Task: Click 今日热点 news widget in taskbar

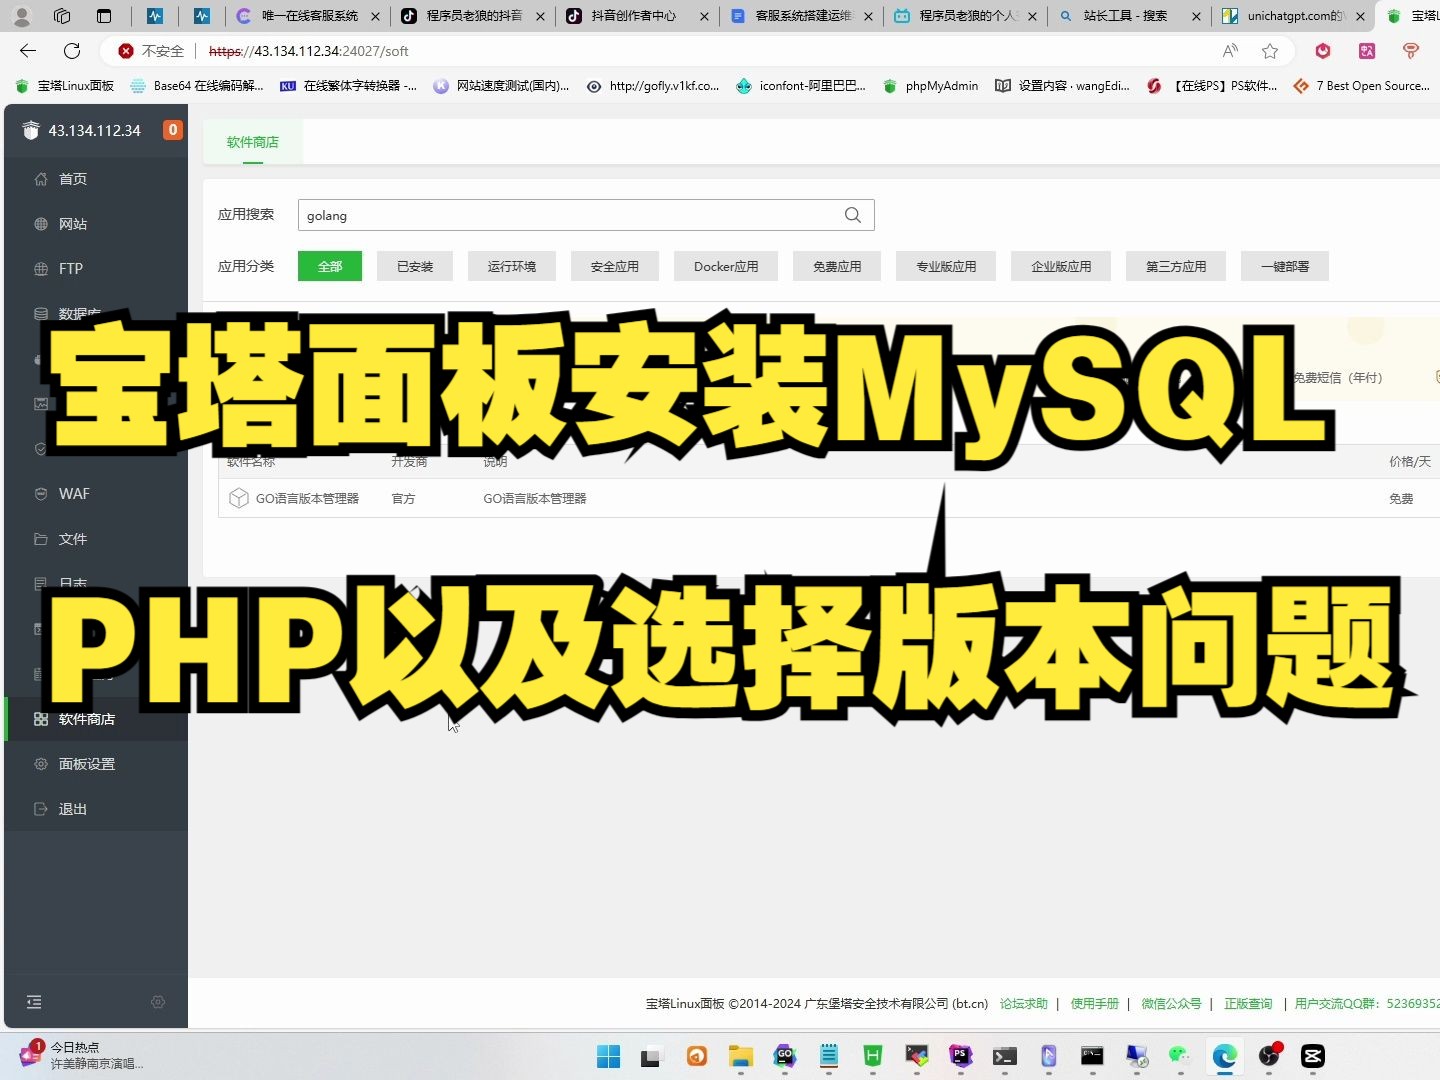Action: (82, 1055)
